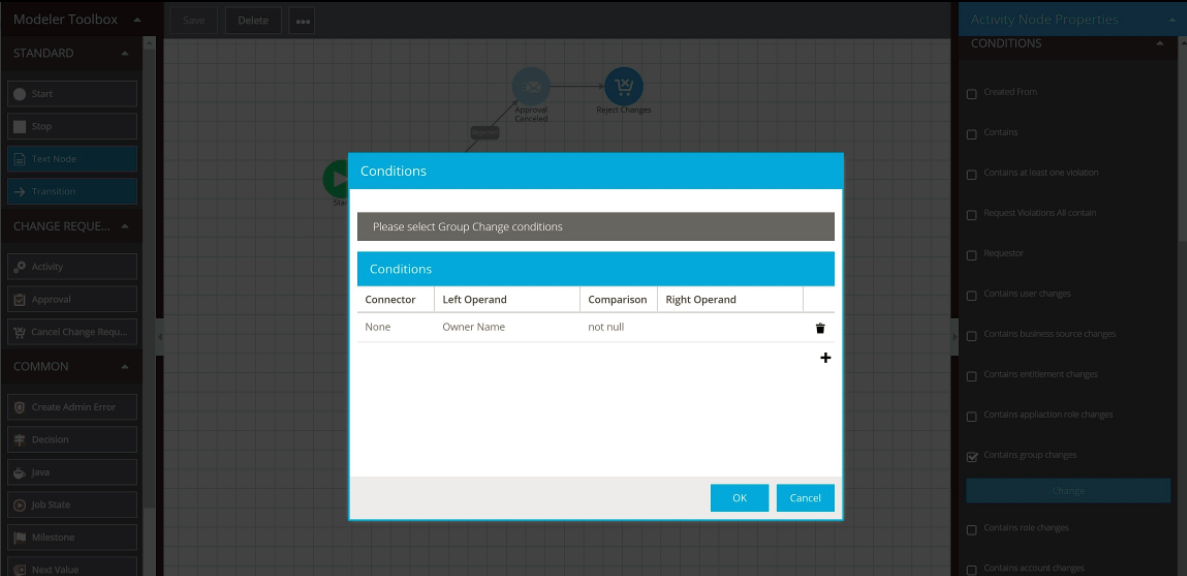
Task: Select the Stop node tool
Action: pos(72,127)
